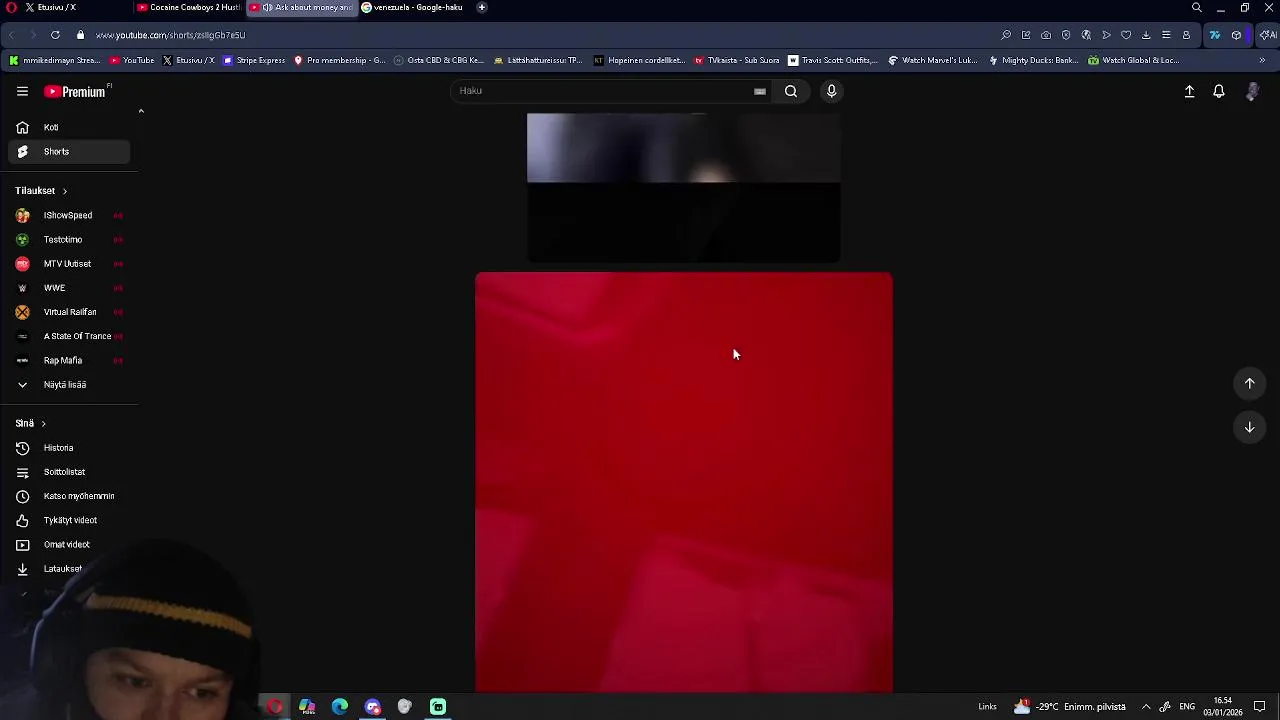The width and height of the screenshot is (1280, 720).
Task: Expand Näytä lisää subscriptions list
Action: [x=69, y=384]
